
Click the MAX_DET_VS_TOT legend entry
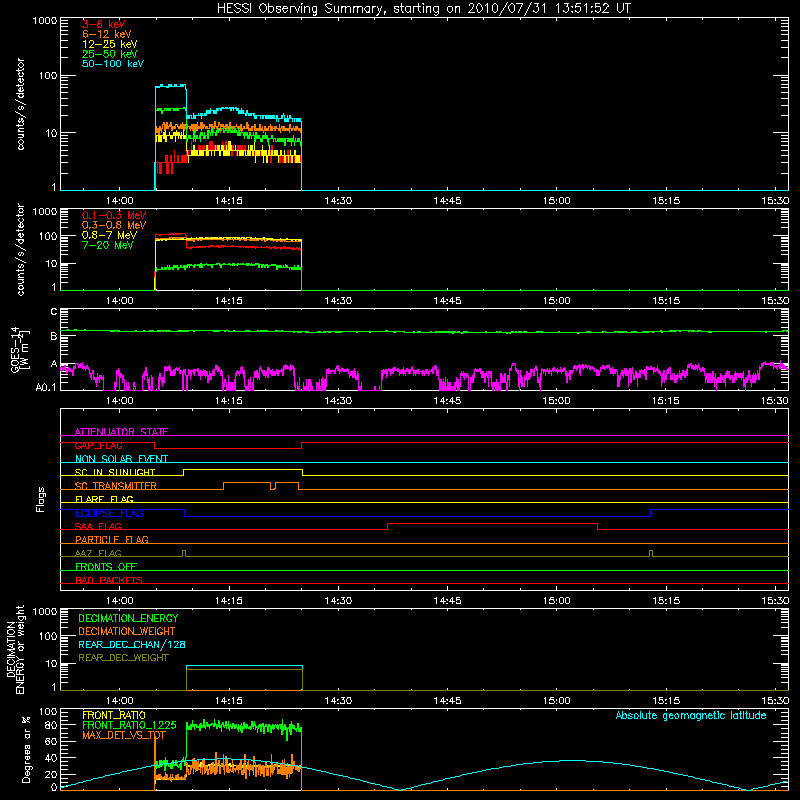[x=123, y=735]
